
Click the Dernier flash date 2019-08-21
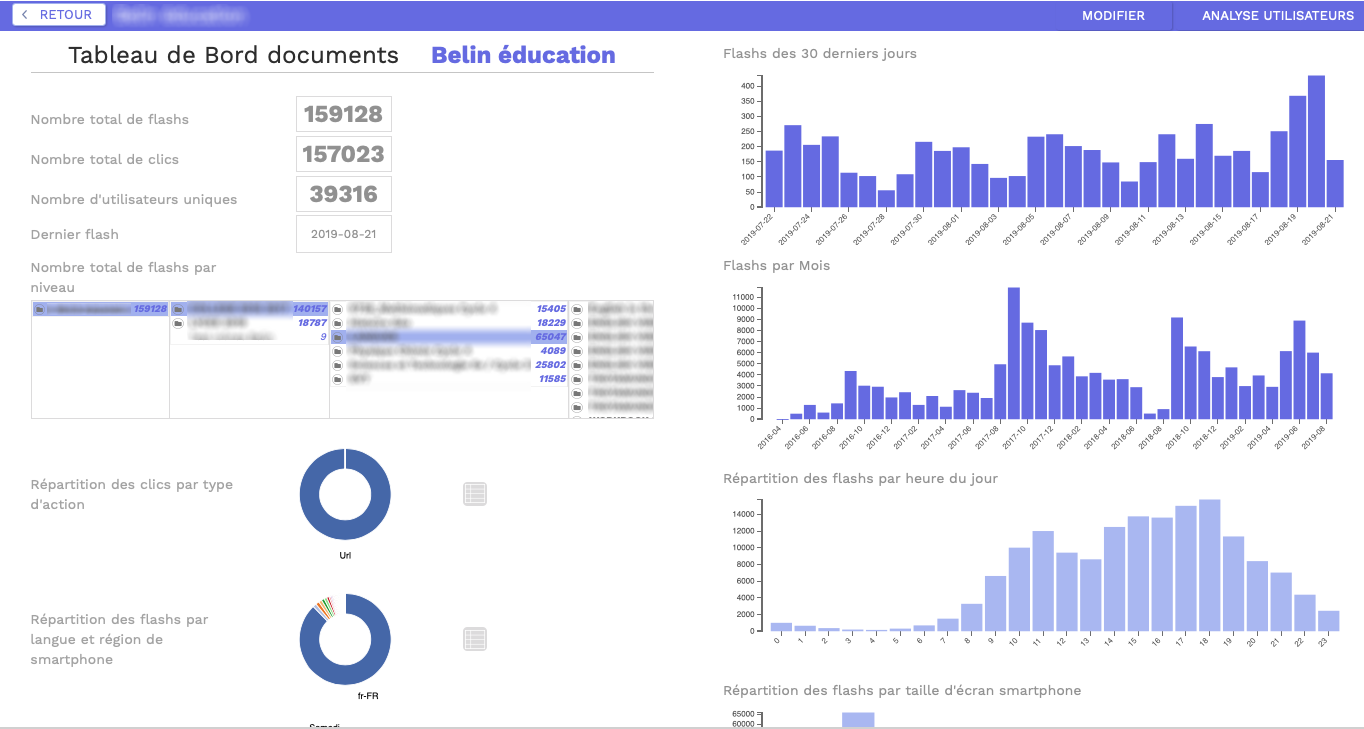coord(344,234)
